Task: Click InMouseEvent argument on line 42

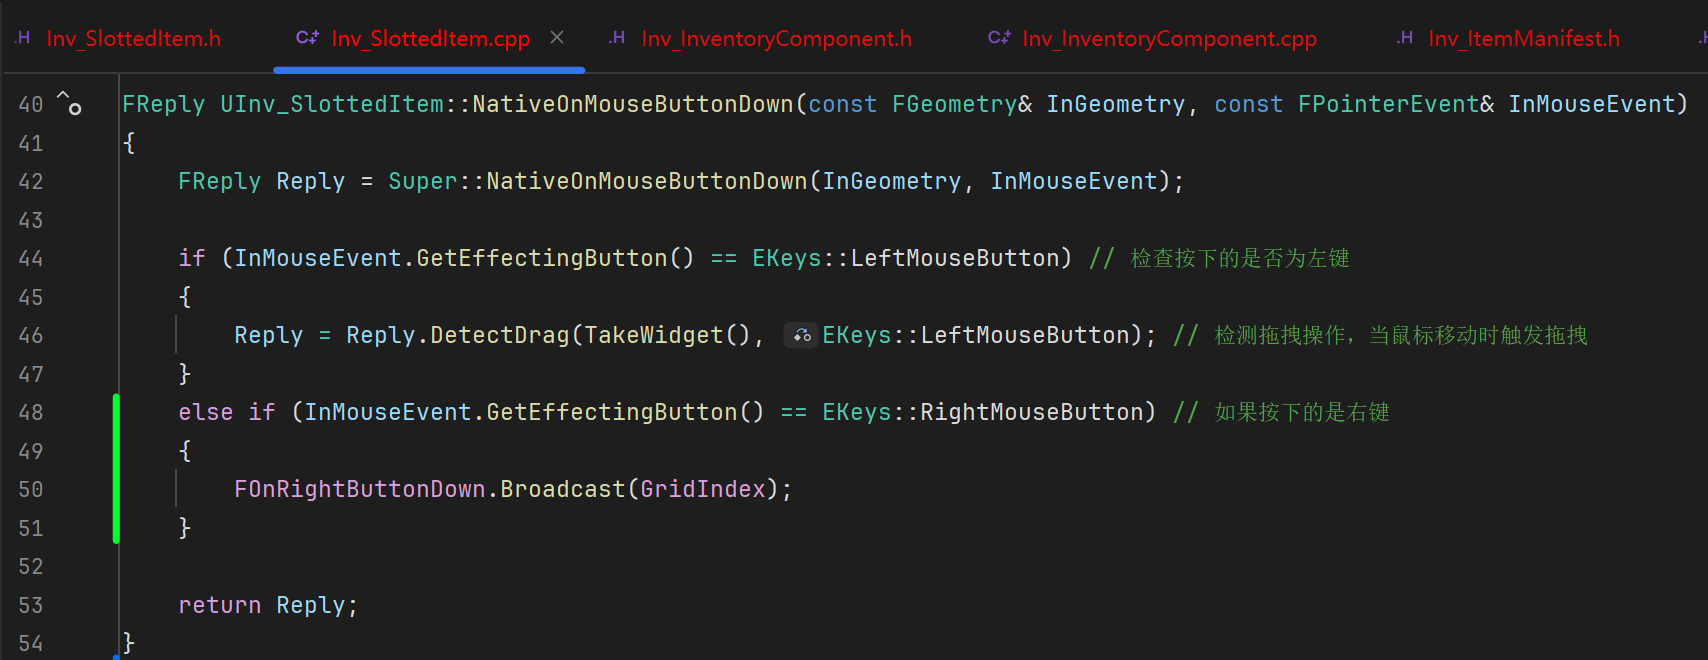Action: [x=1074, y=181]
